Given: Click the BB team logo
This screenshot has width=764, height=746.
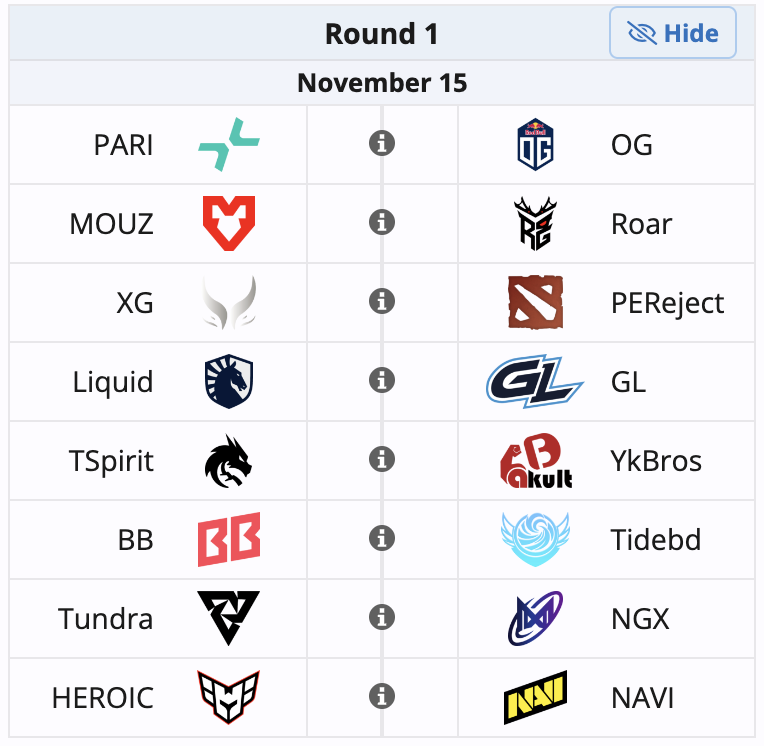Looking at the screenshot, I should pos(228,539).
